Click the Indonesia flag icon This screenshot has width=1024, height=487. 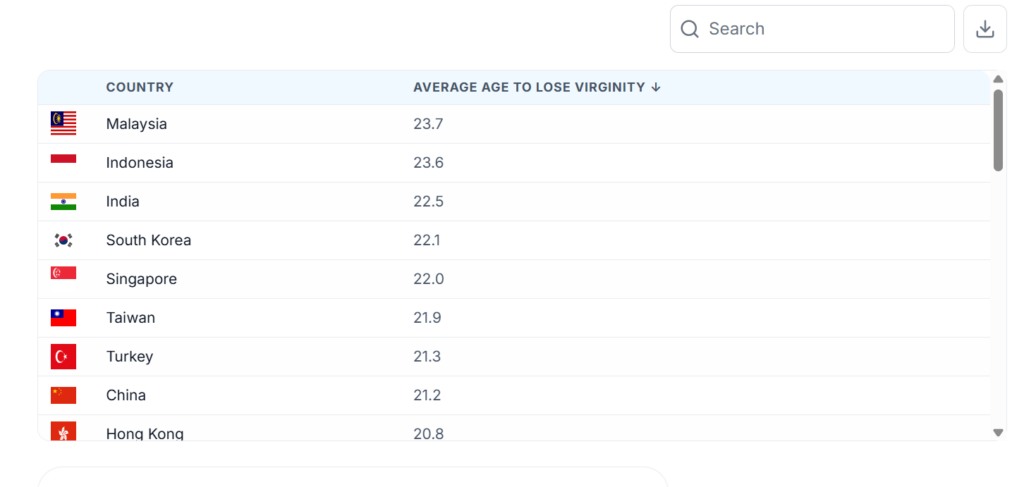(x=63, y=159)
